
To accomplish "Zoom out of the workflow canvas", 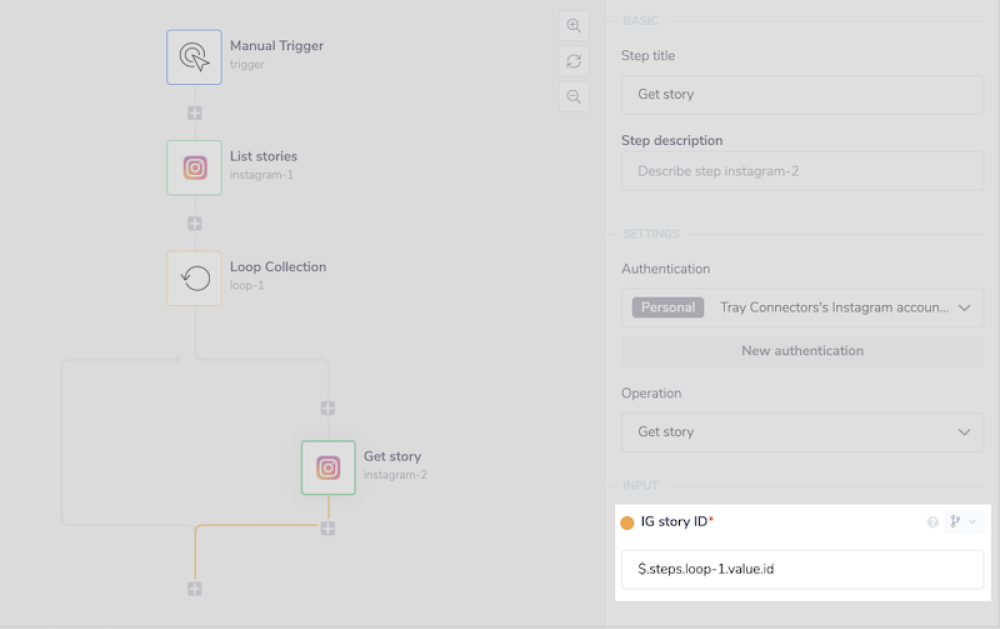I will (x=573, y=96).
